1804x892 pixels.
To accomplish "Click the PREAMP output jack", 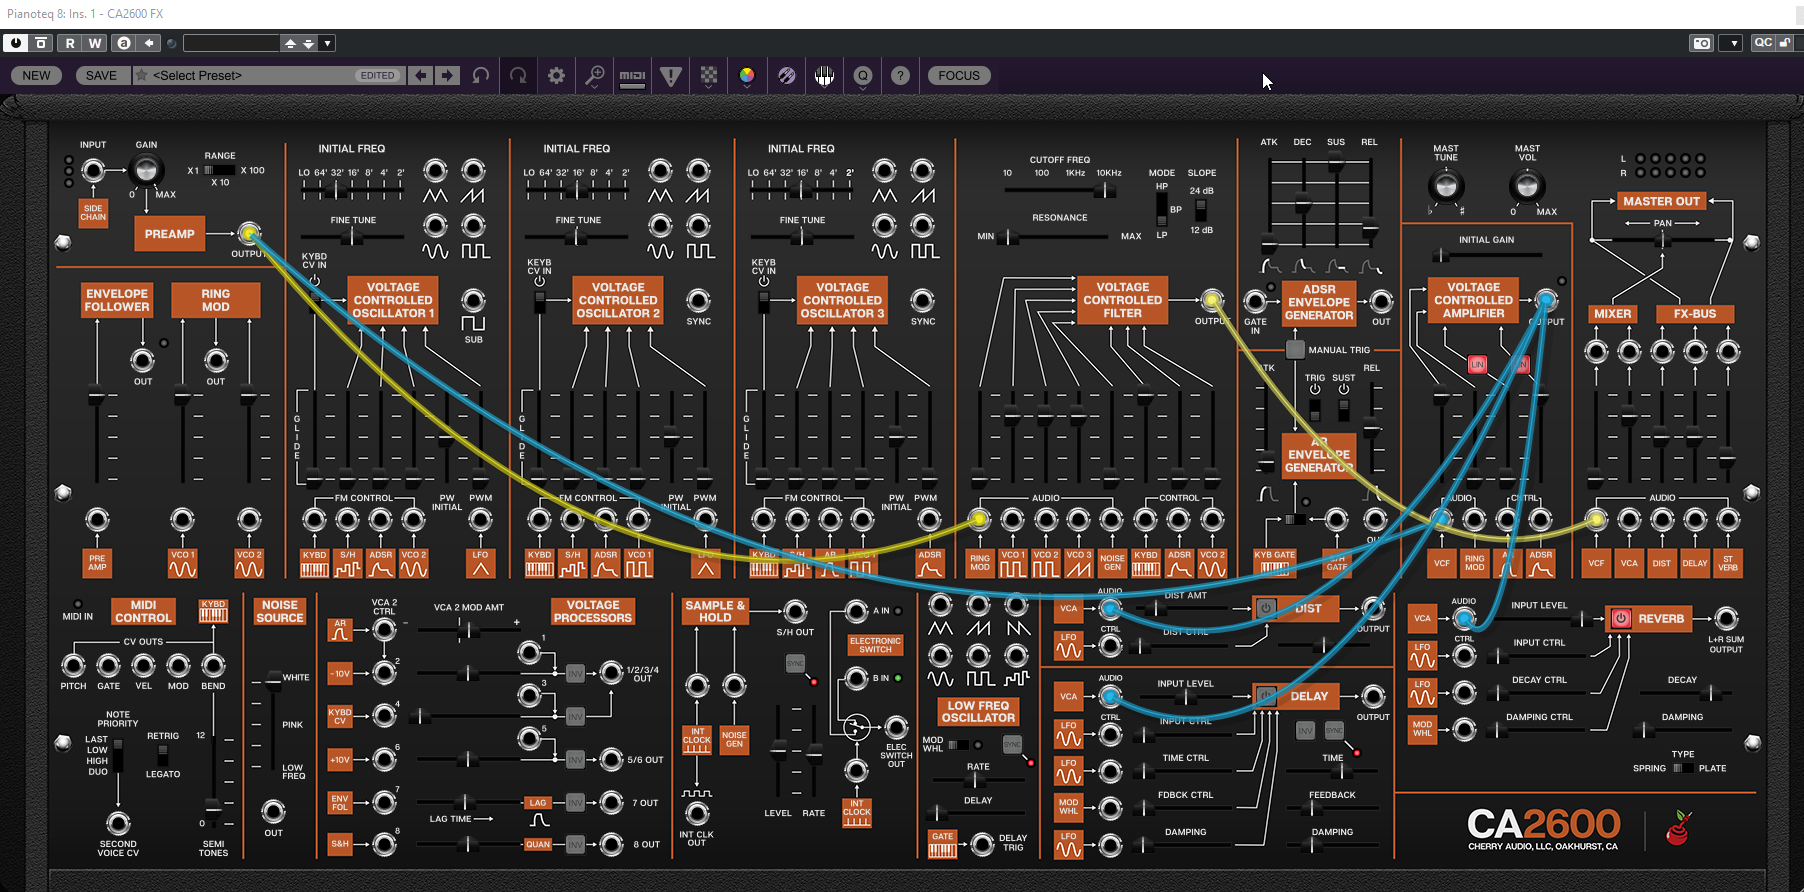I will [x=249, y=233].
